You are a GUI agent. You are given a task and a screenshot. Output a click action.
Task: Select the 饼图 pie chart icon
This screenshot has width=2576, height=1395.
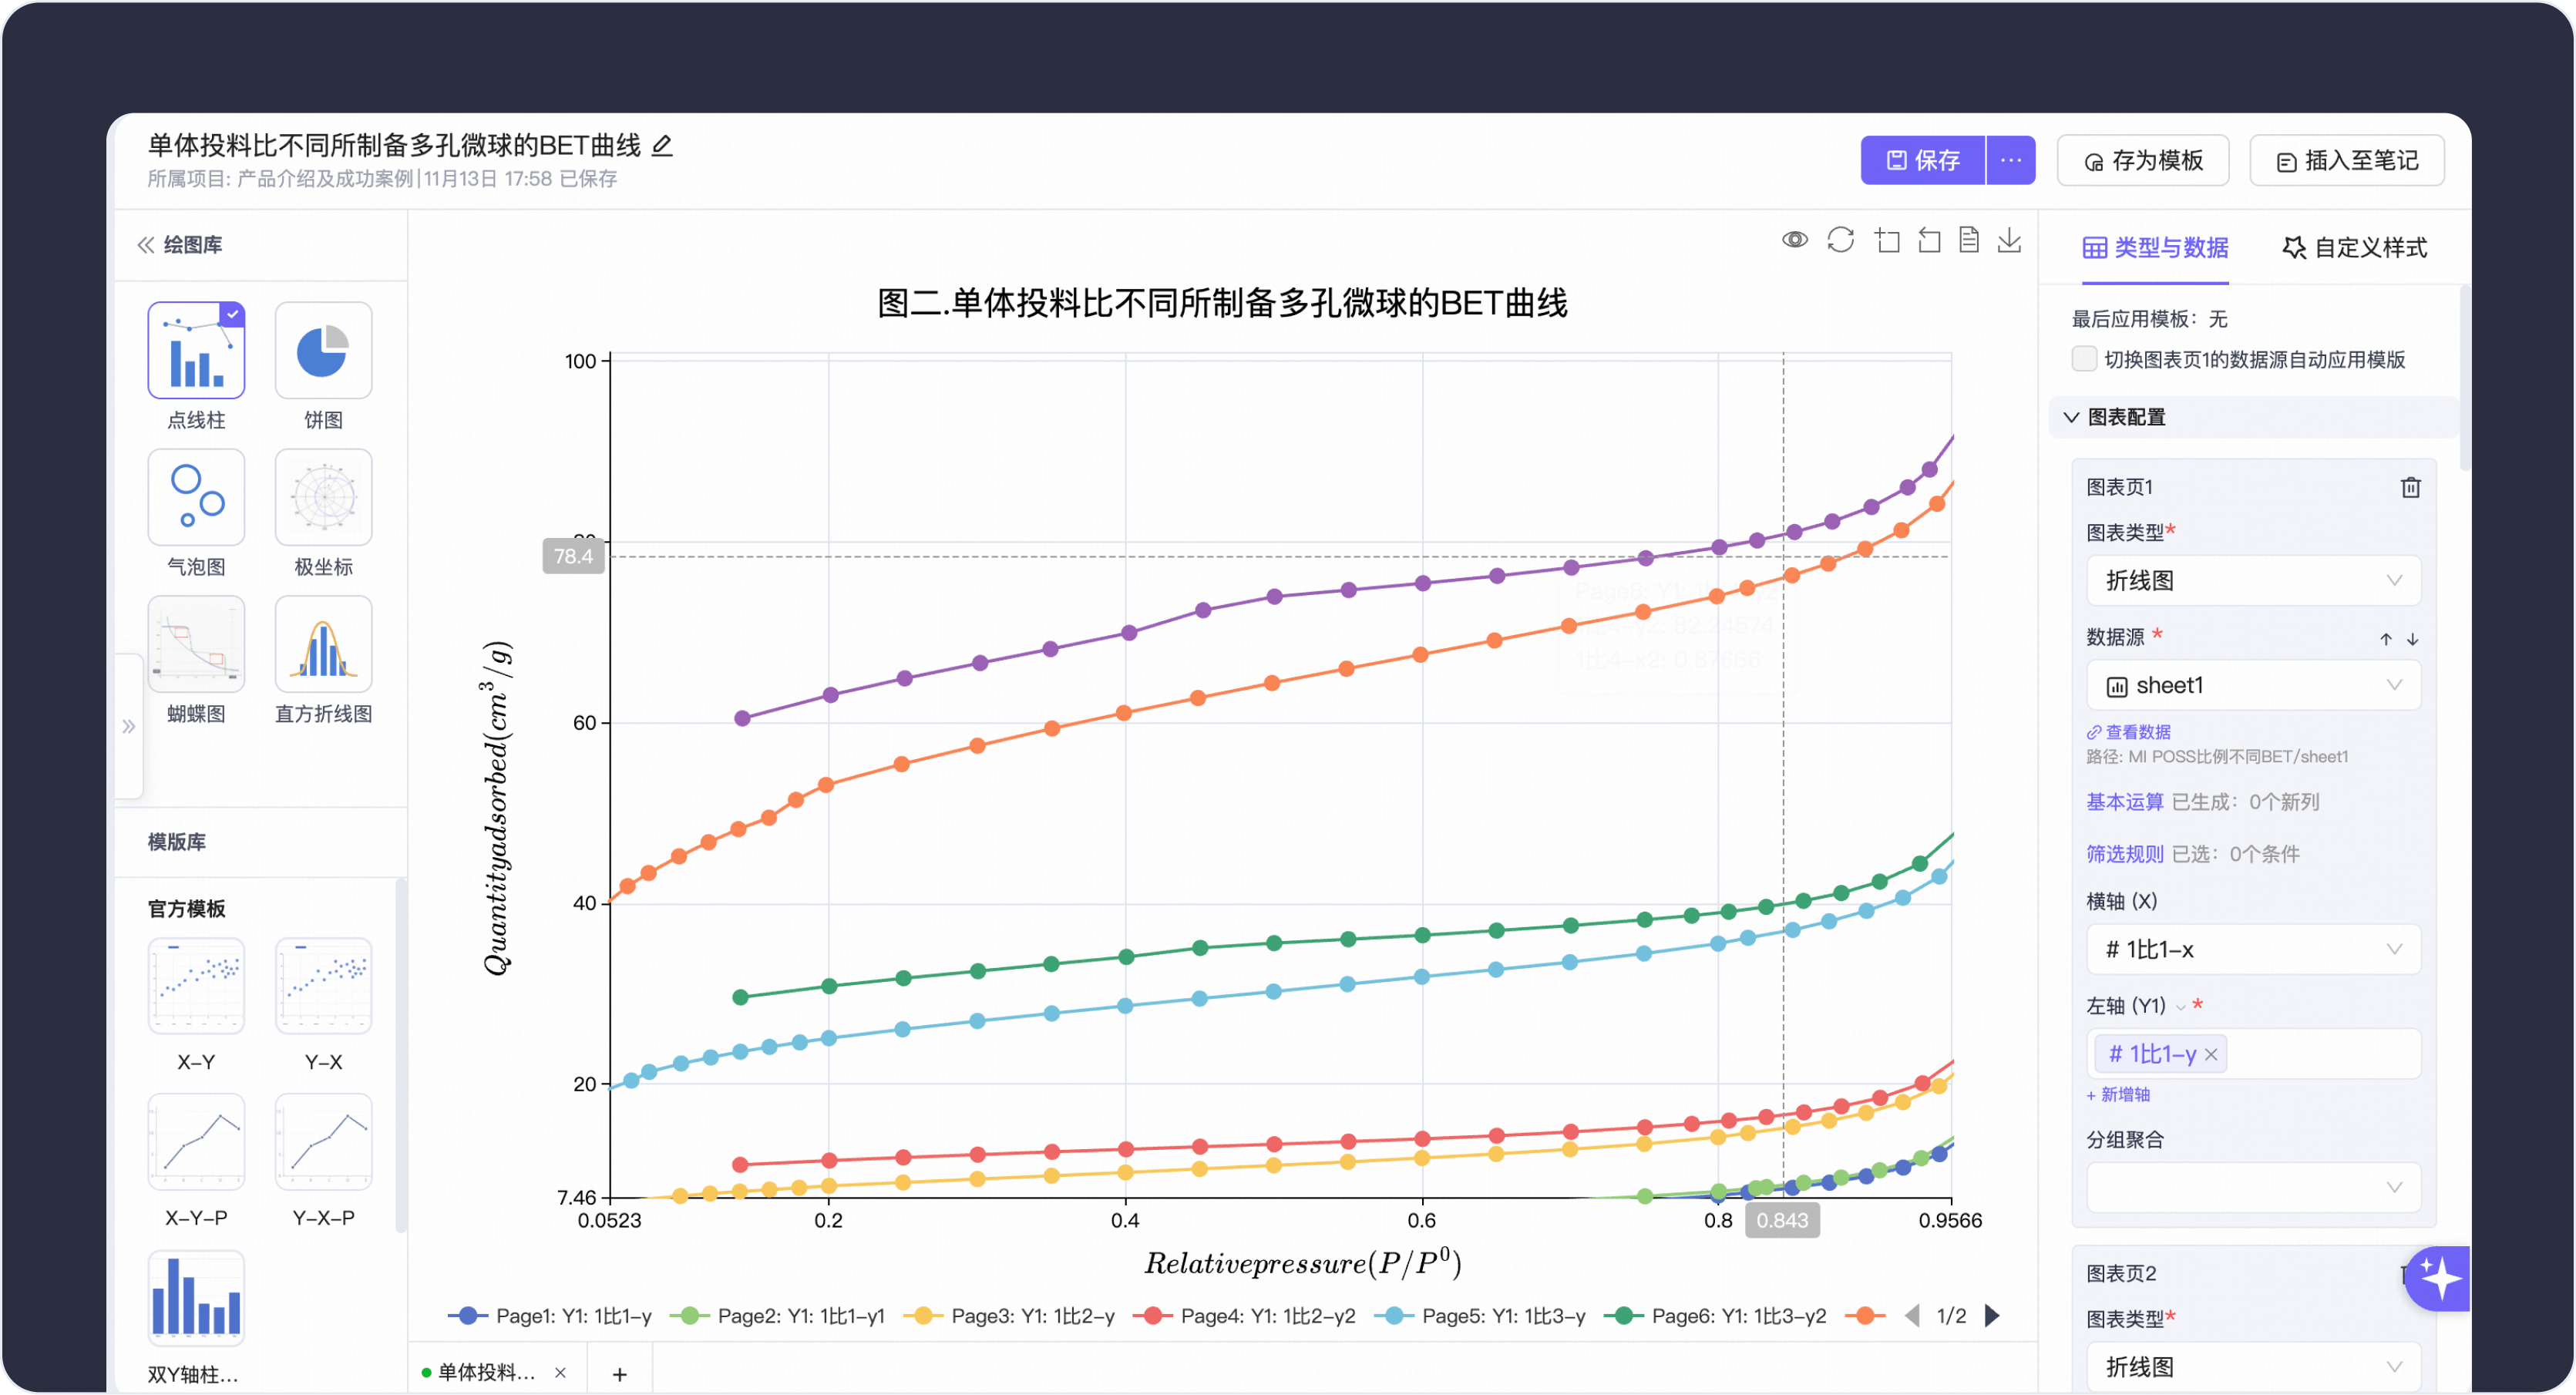(x=323, y=351)
